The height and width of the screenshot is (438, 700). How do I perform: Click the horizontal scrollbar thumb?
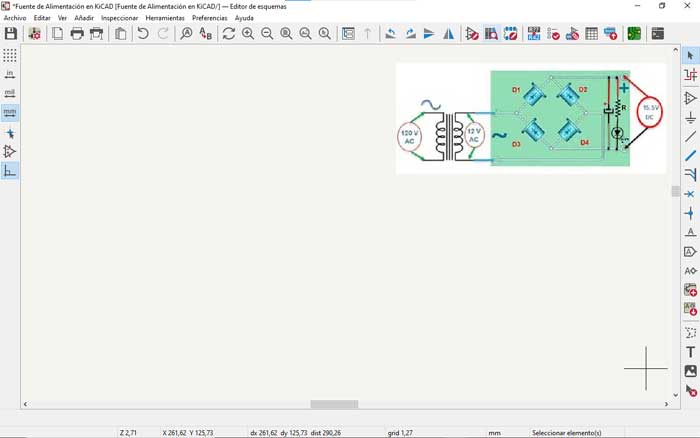334,404
